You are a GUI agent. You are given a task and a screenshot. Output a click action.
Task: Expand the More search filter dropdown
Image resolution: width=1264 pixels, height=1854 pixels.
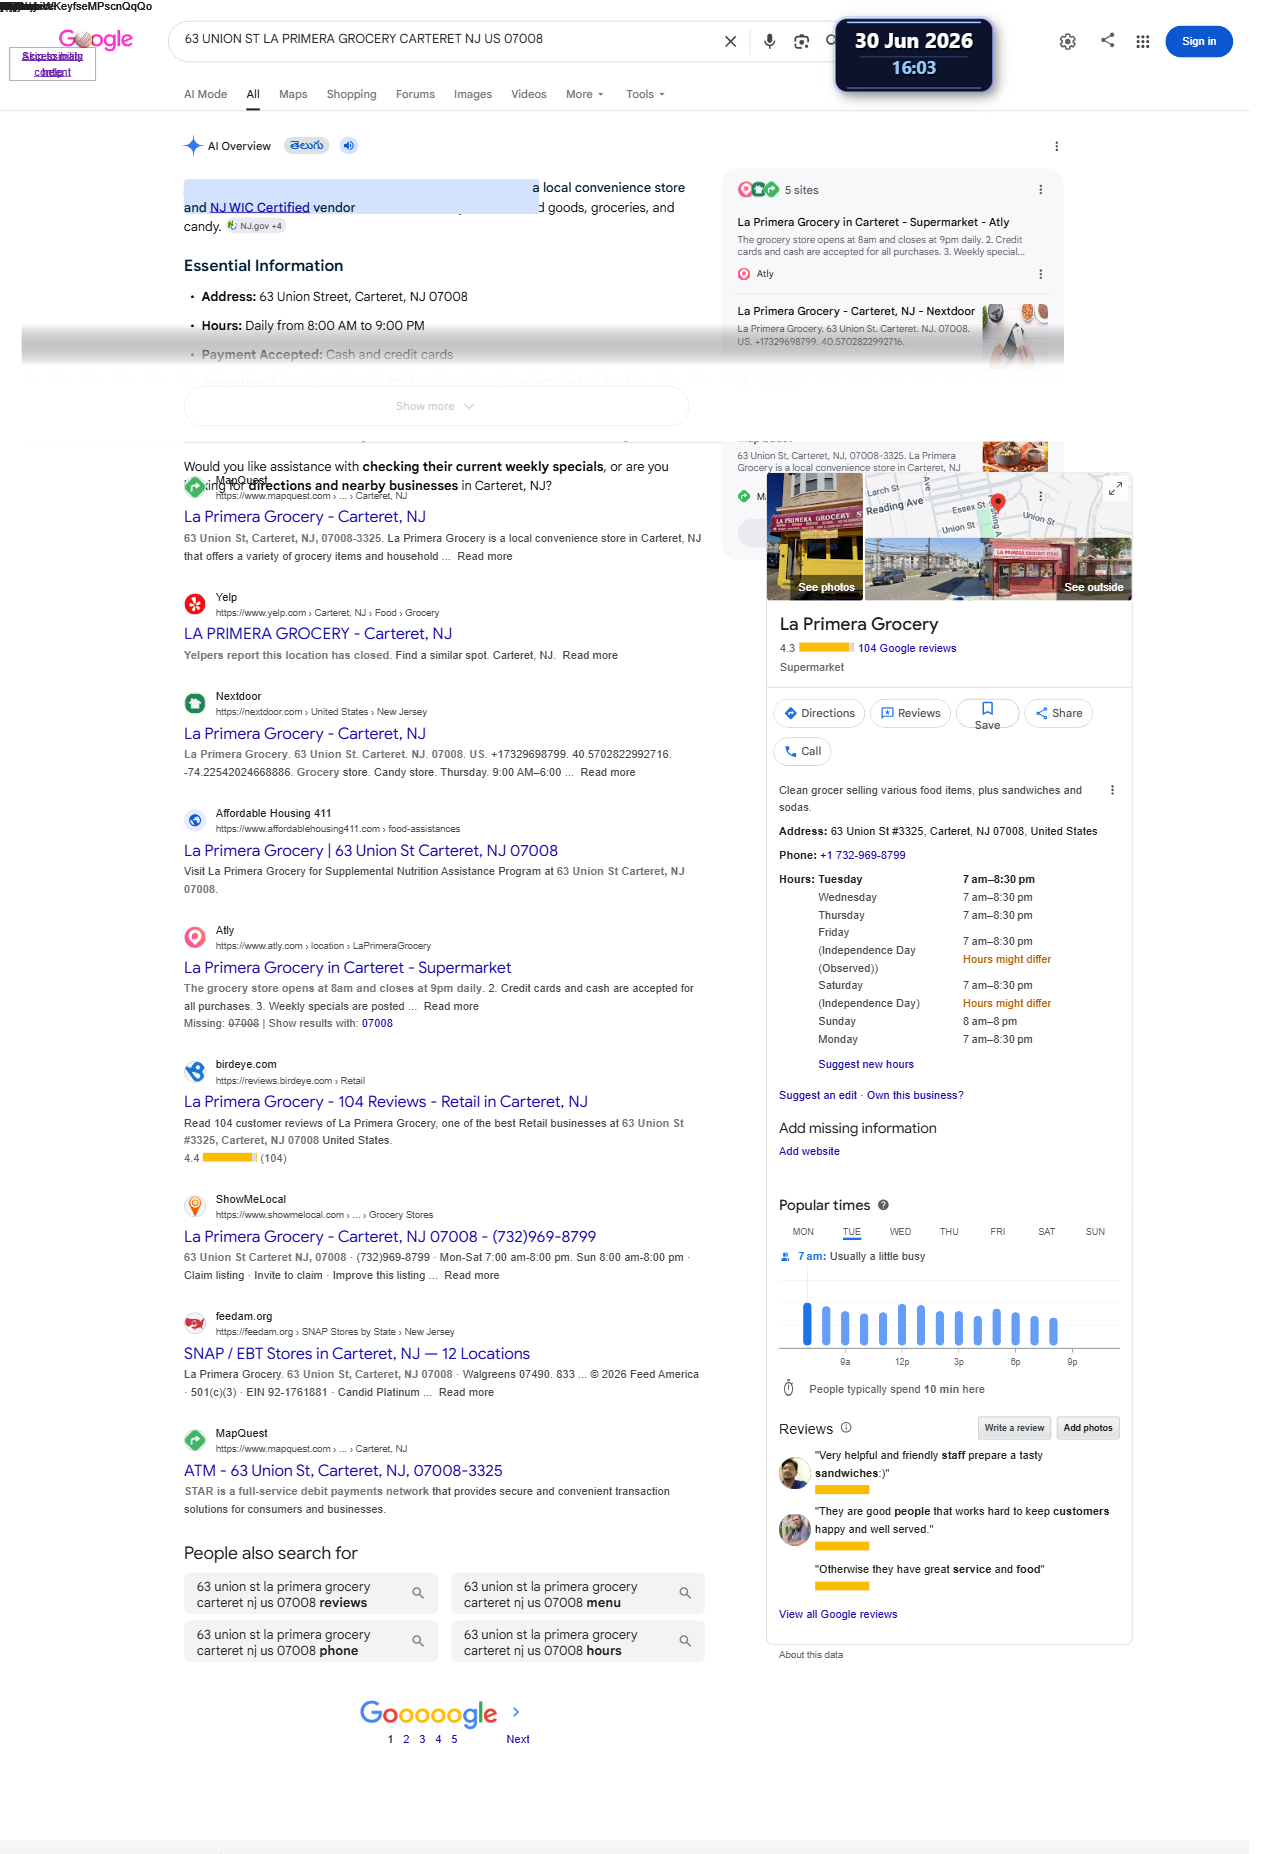(585, 94)
